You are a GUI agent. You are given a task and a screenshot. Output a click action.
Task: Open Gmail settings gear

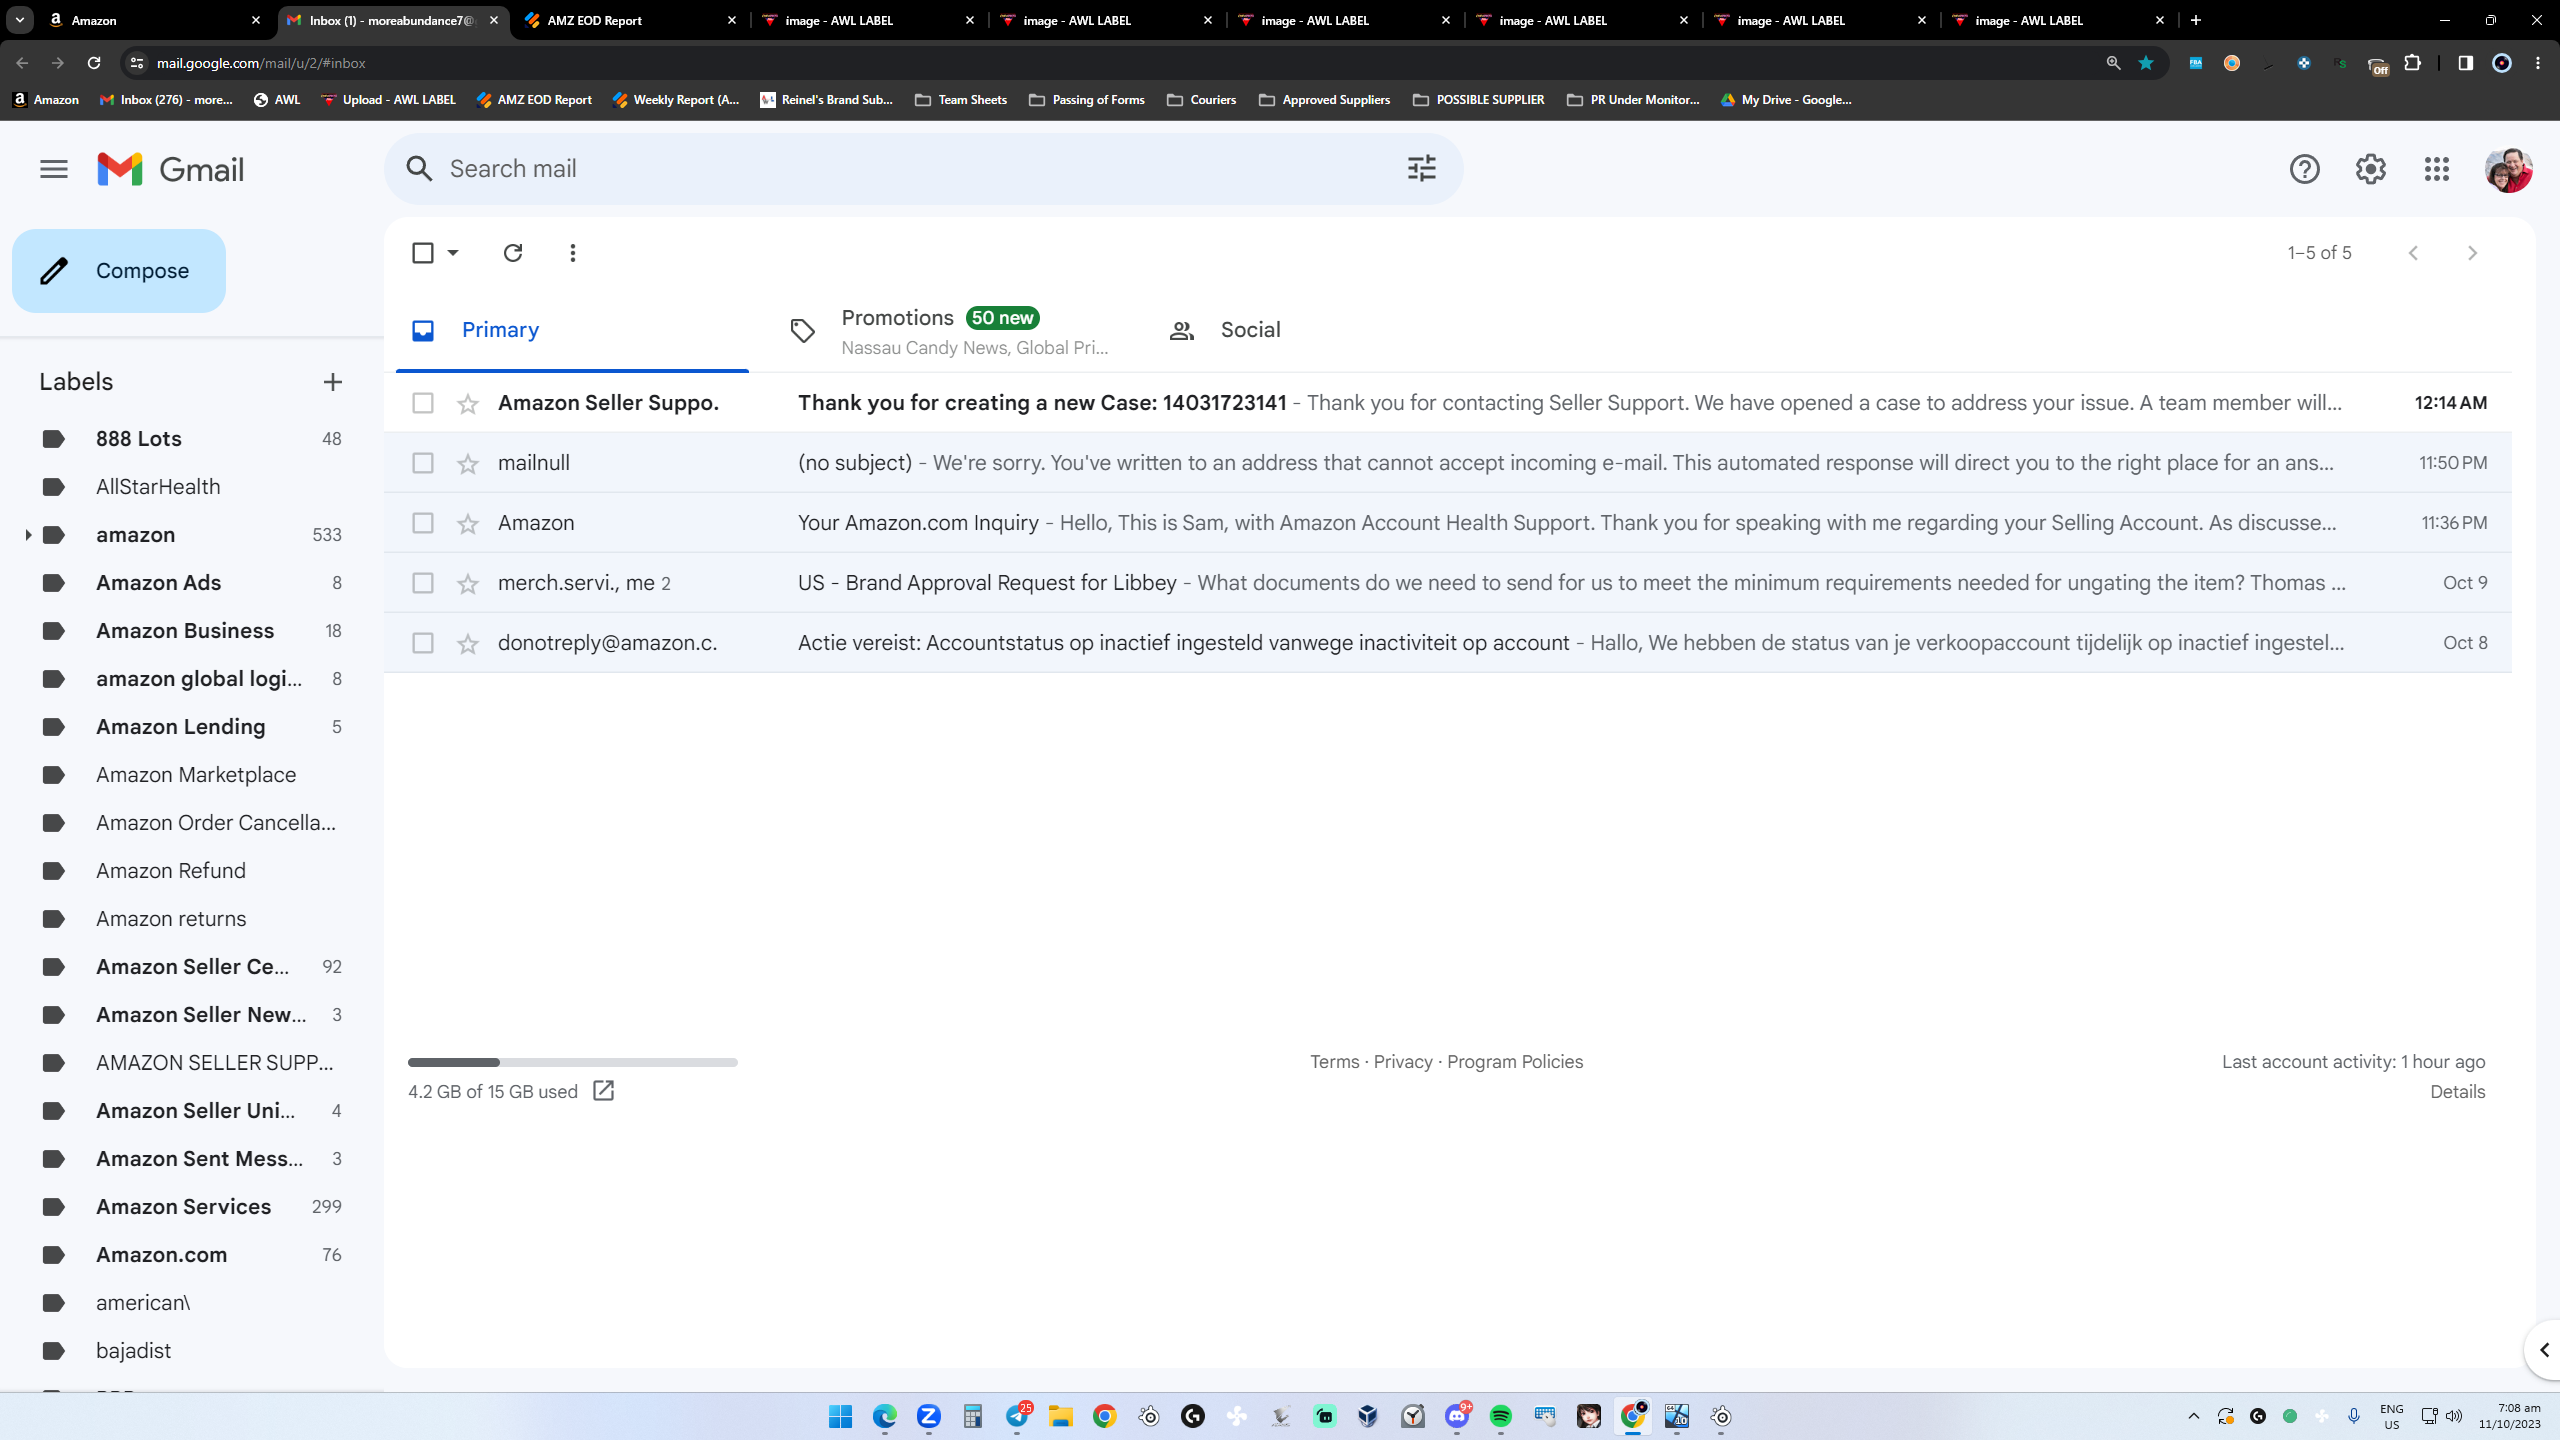click(2370, 169)
